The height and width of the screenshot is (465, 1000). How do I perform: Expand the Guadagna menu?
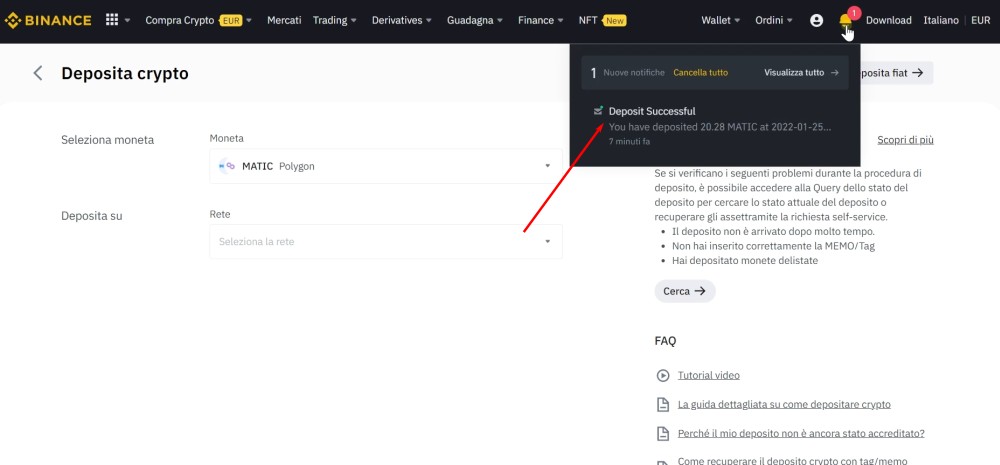point(474,20)
